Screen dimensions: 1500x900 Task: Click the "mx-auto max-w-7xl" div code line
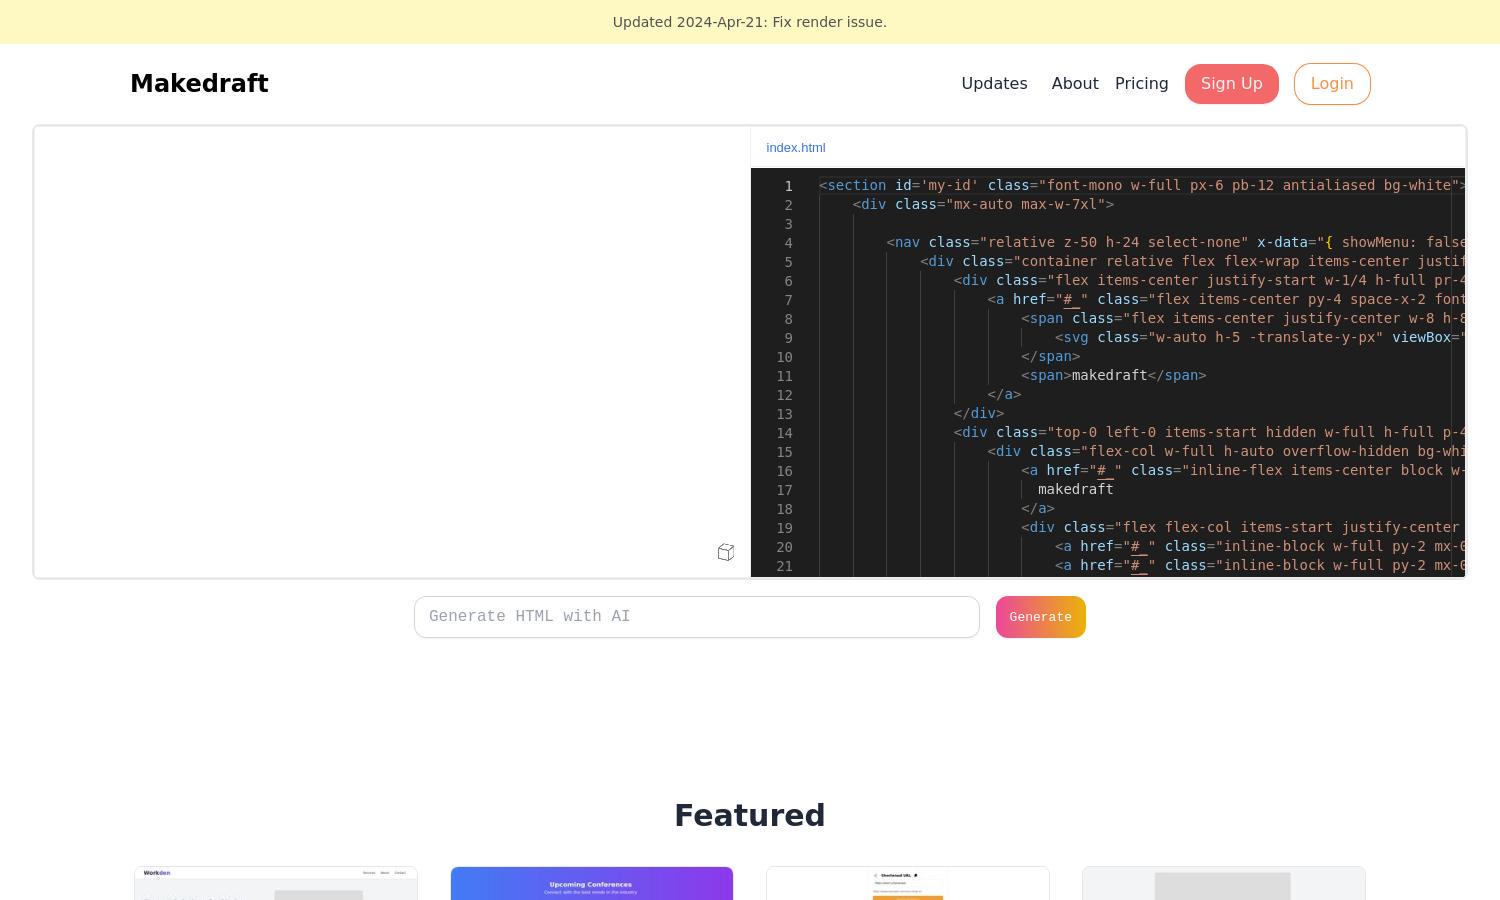(x=983, y=204)
